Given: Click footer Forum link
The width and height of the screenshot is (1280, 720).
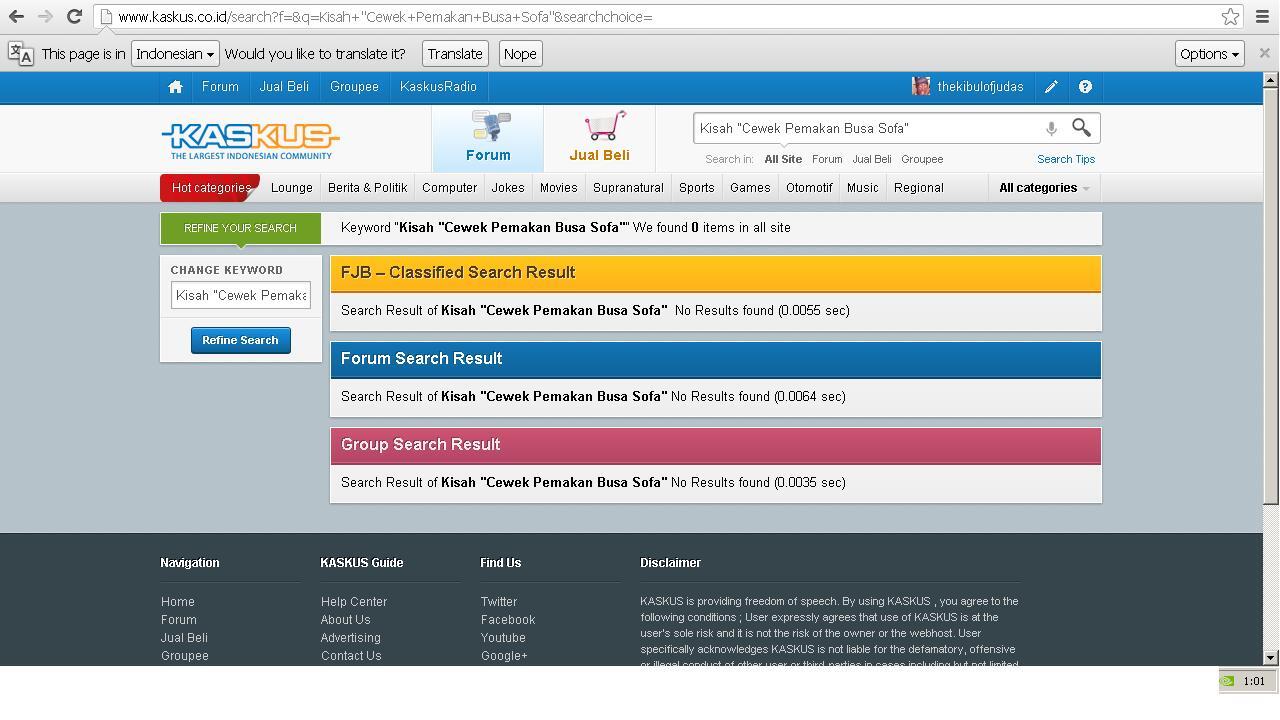Looking at the screenshot, I should tap(179, 620).
